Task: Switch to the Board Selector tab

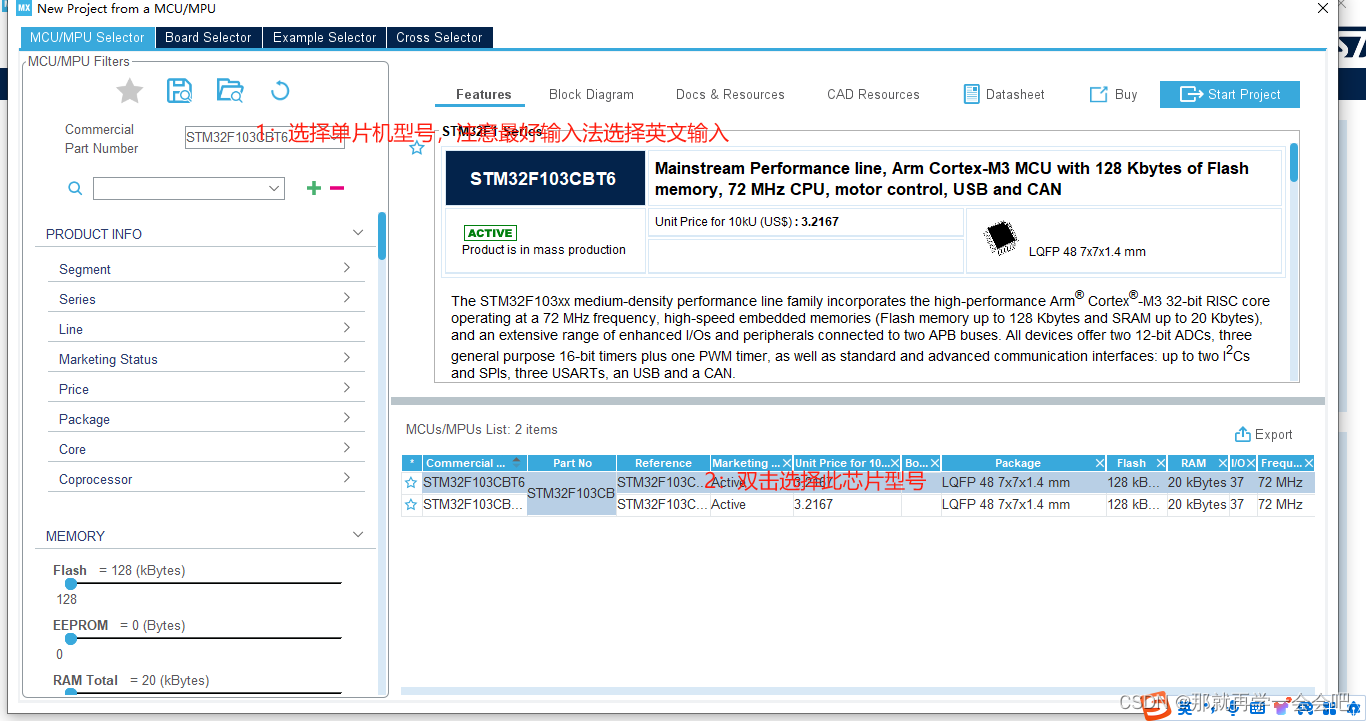Action: 208,37
